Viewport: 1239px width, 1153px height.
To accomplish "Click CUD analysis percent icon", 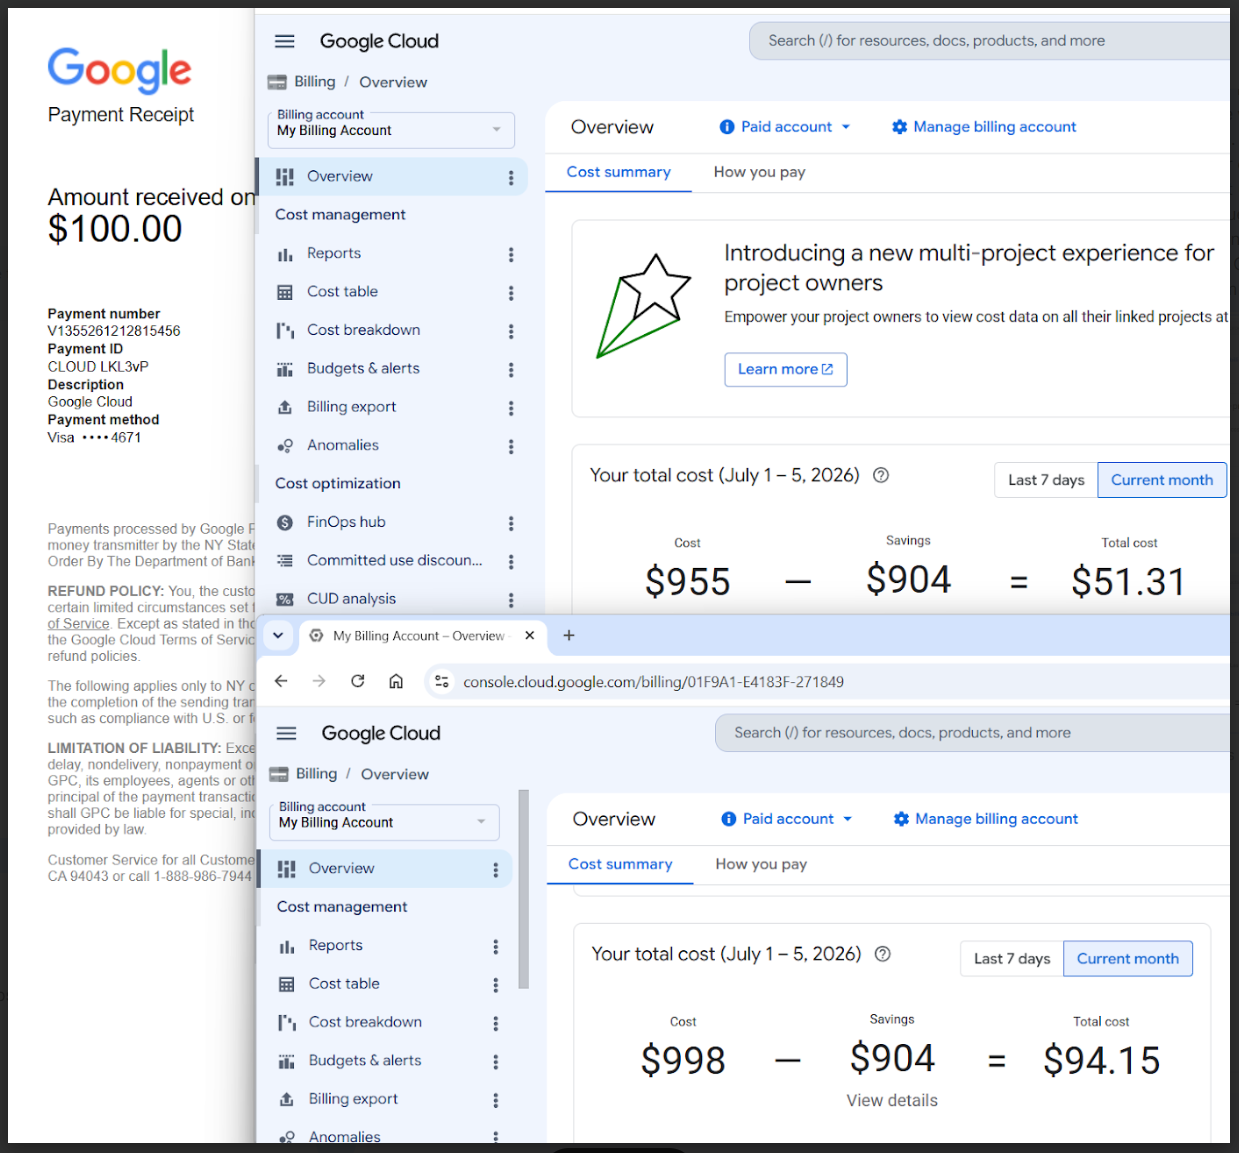I will pyautogui.click(x=285, y=599).
